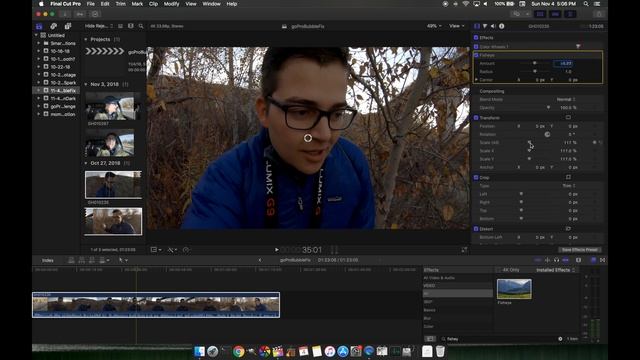Open the Modify menu
The height and width of the screenshot is (360, 640).
pyautogui.click(x=171, y=4)
